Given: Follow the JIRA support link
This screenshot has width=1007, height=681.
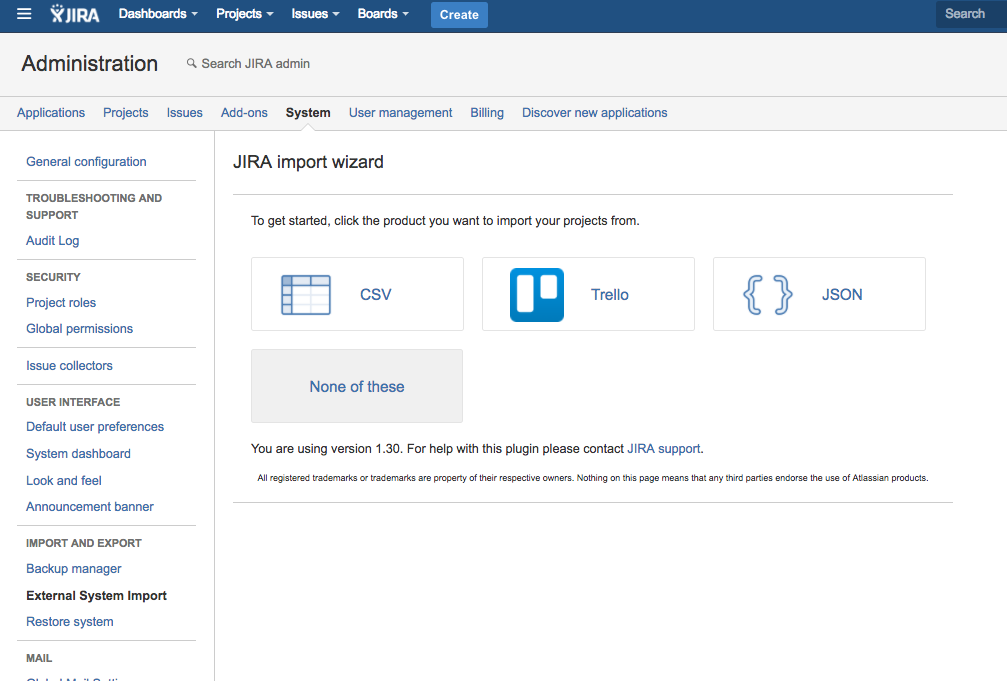Looking at the screenshot, I should 663,448.
